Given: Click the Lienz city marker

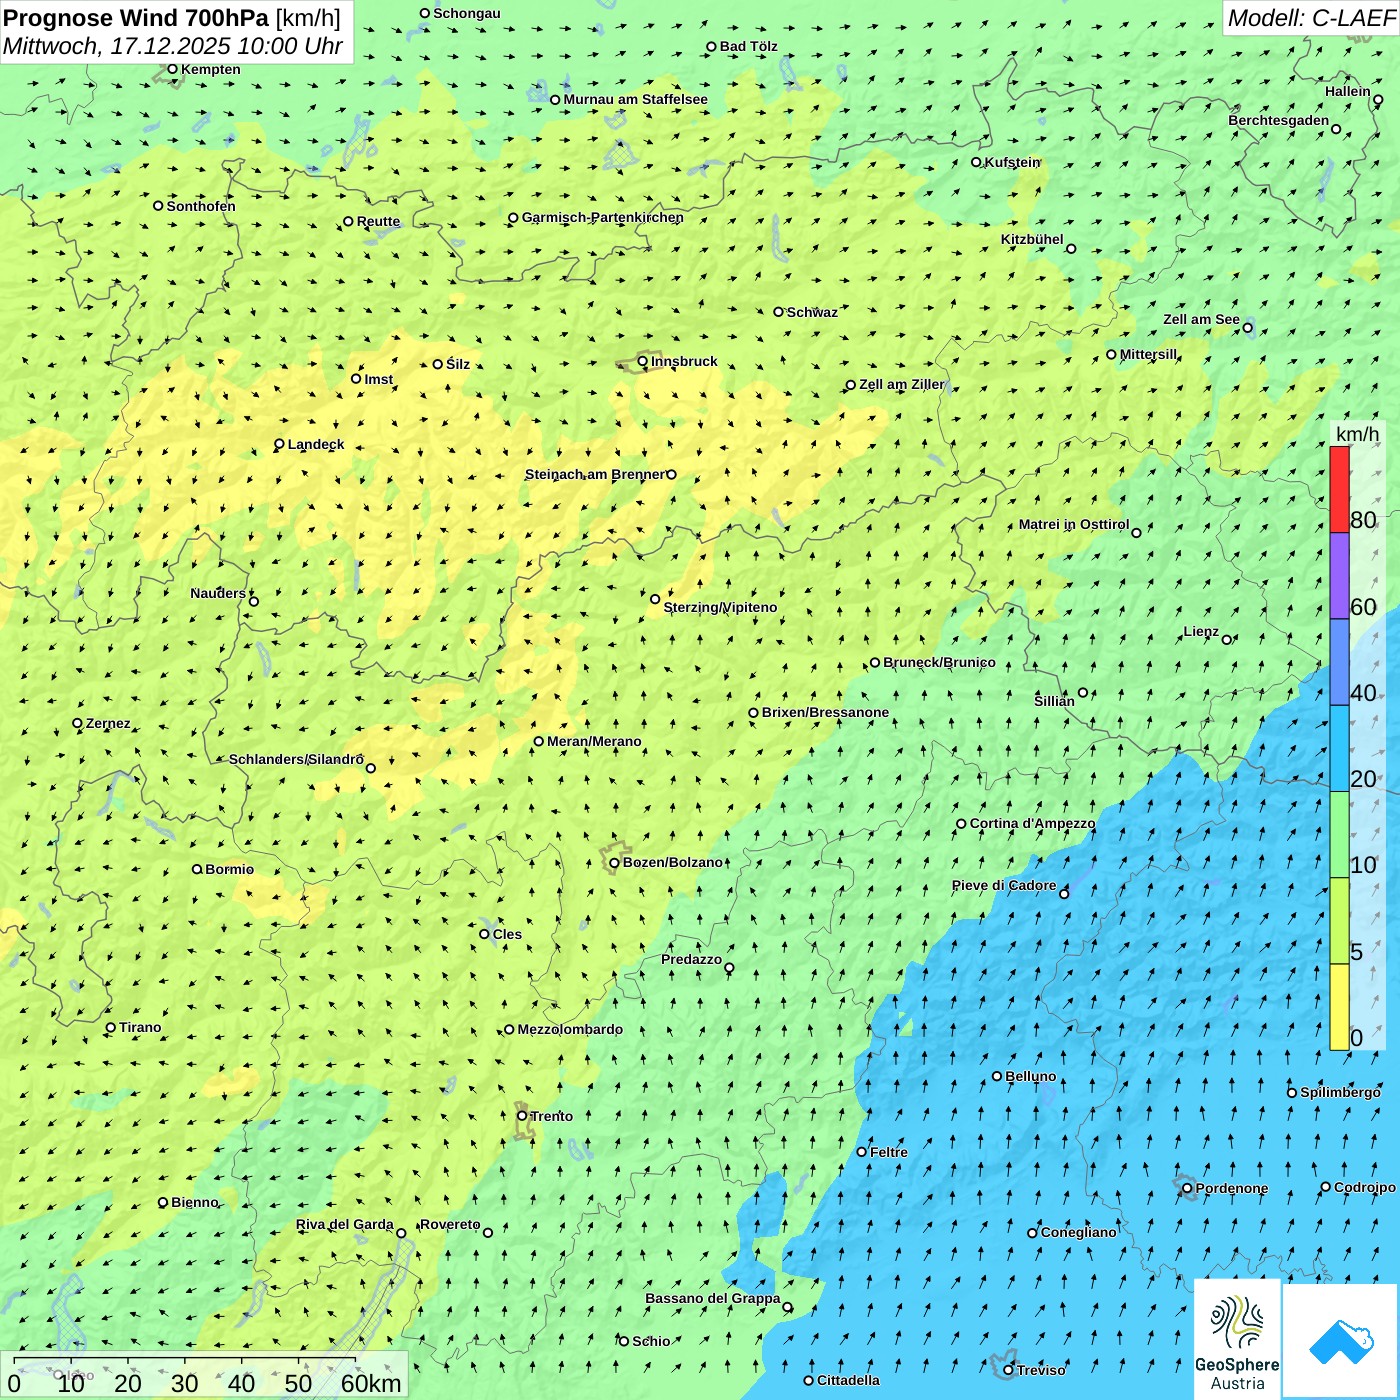Looking at the screenshot, I should tap(1227, 640).
